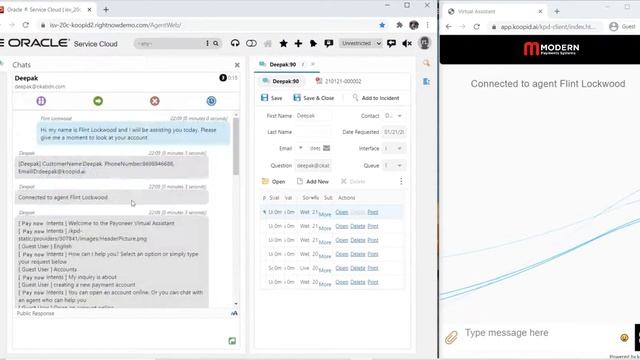
Task: Click the blue contact icon in right sidebar
Action: [426, 82]
